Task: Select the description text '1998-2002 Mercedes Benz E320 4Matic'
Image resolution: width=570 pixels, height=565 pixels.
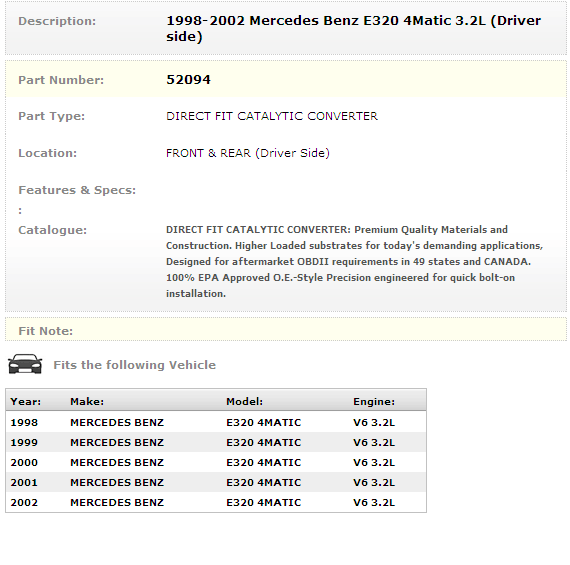Action: [x=309, y=21]
